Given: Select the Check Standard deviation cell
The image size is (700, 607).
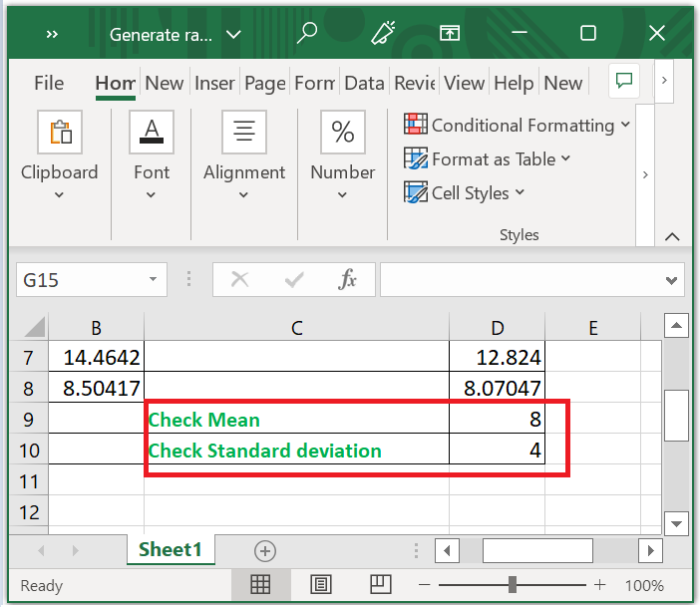Looking at the screenshot, I should 297,449.
